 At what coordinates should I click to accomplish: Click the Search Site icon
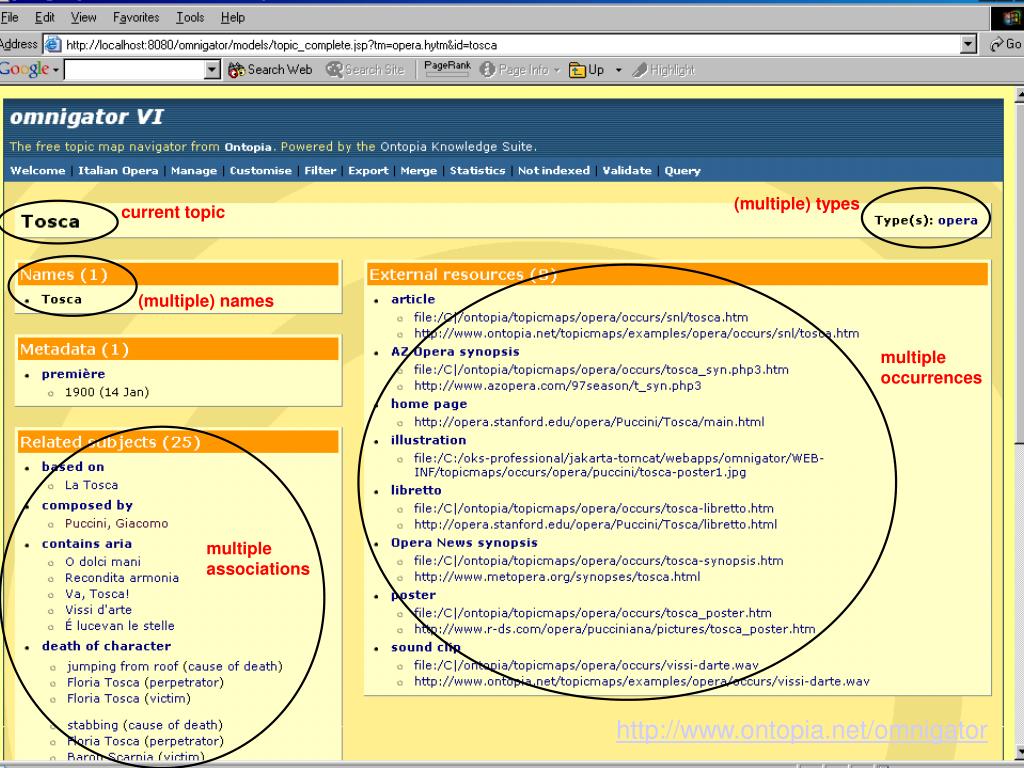point(334,70)
